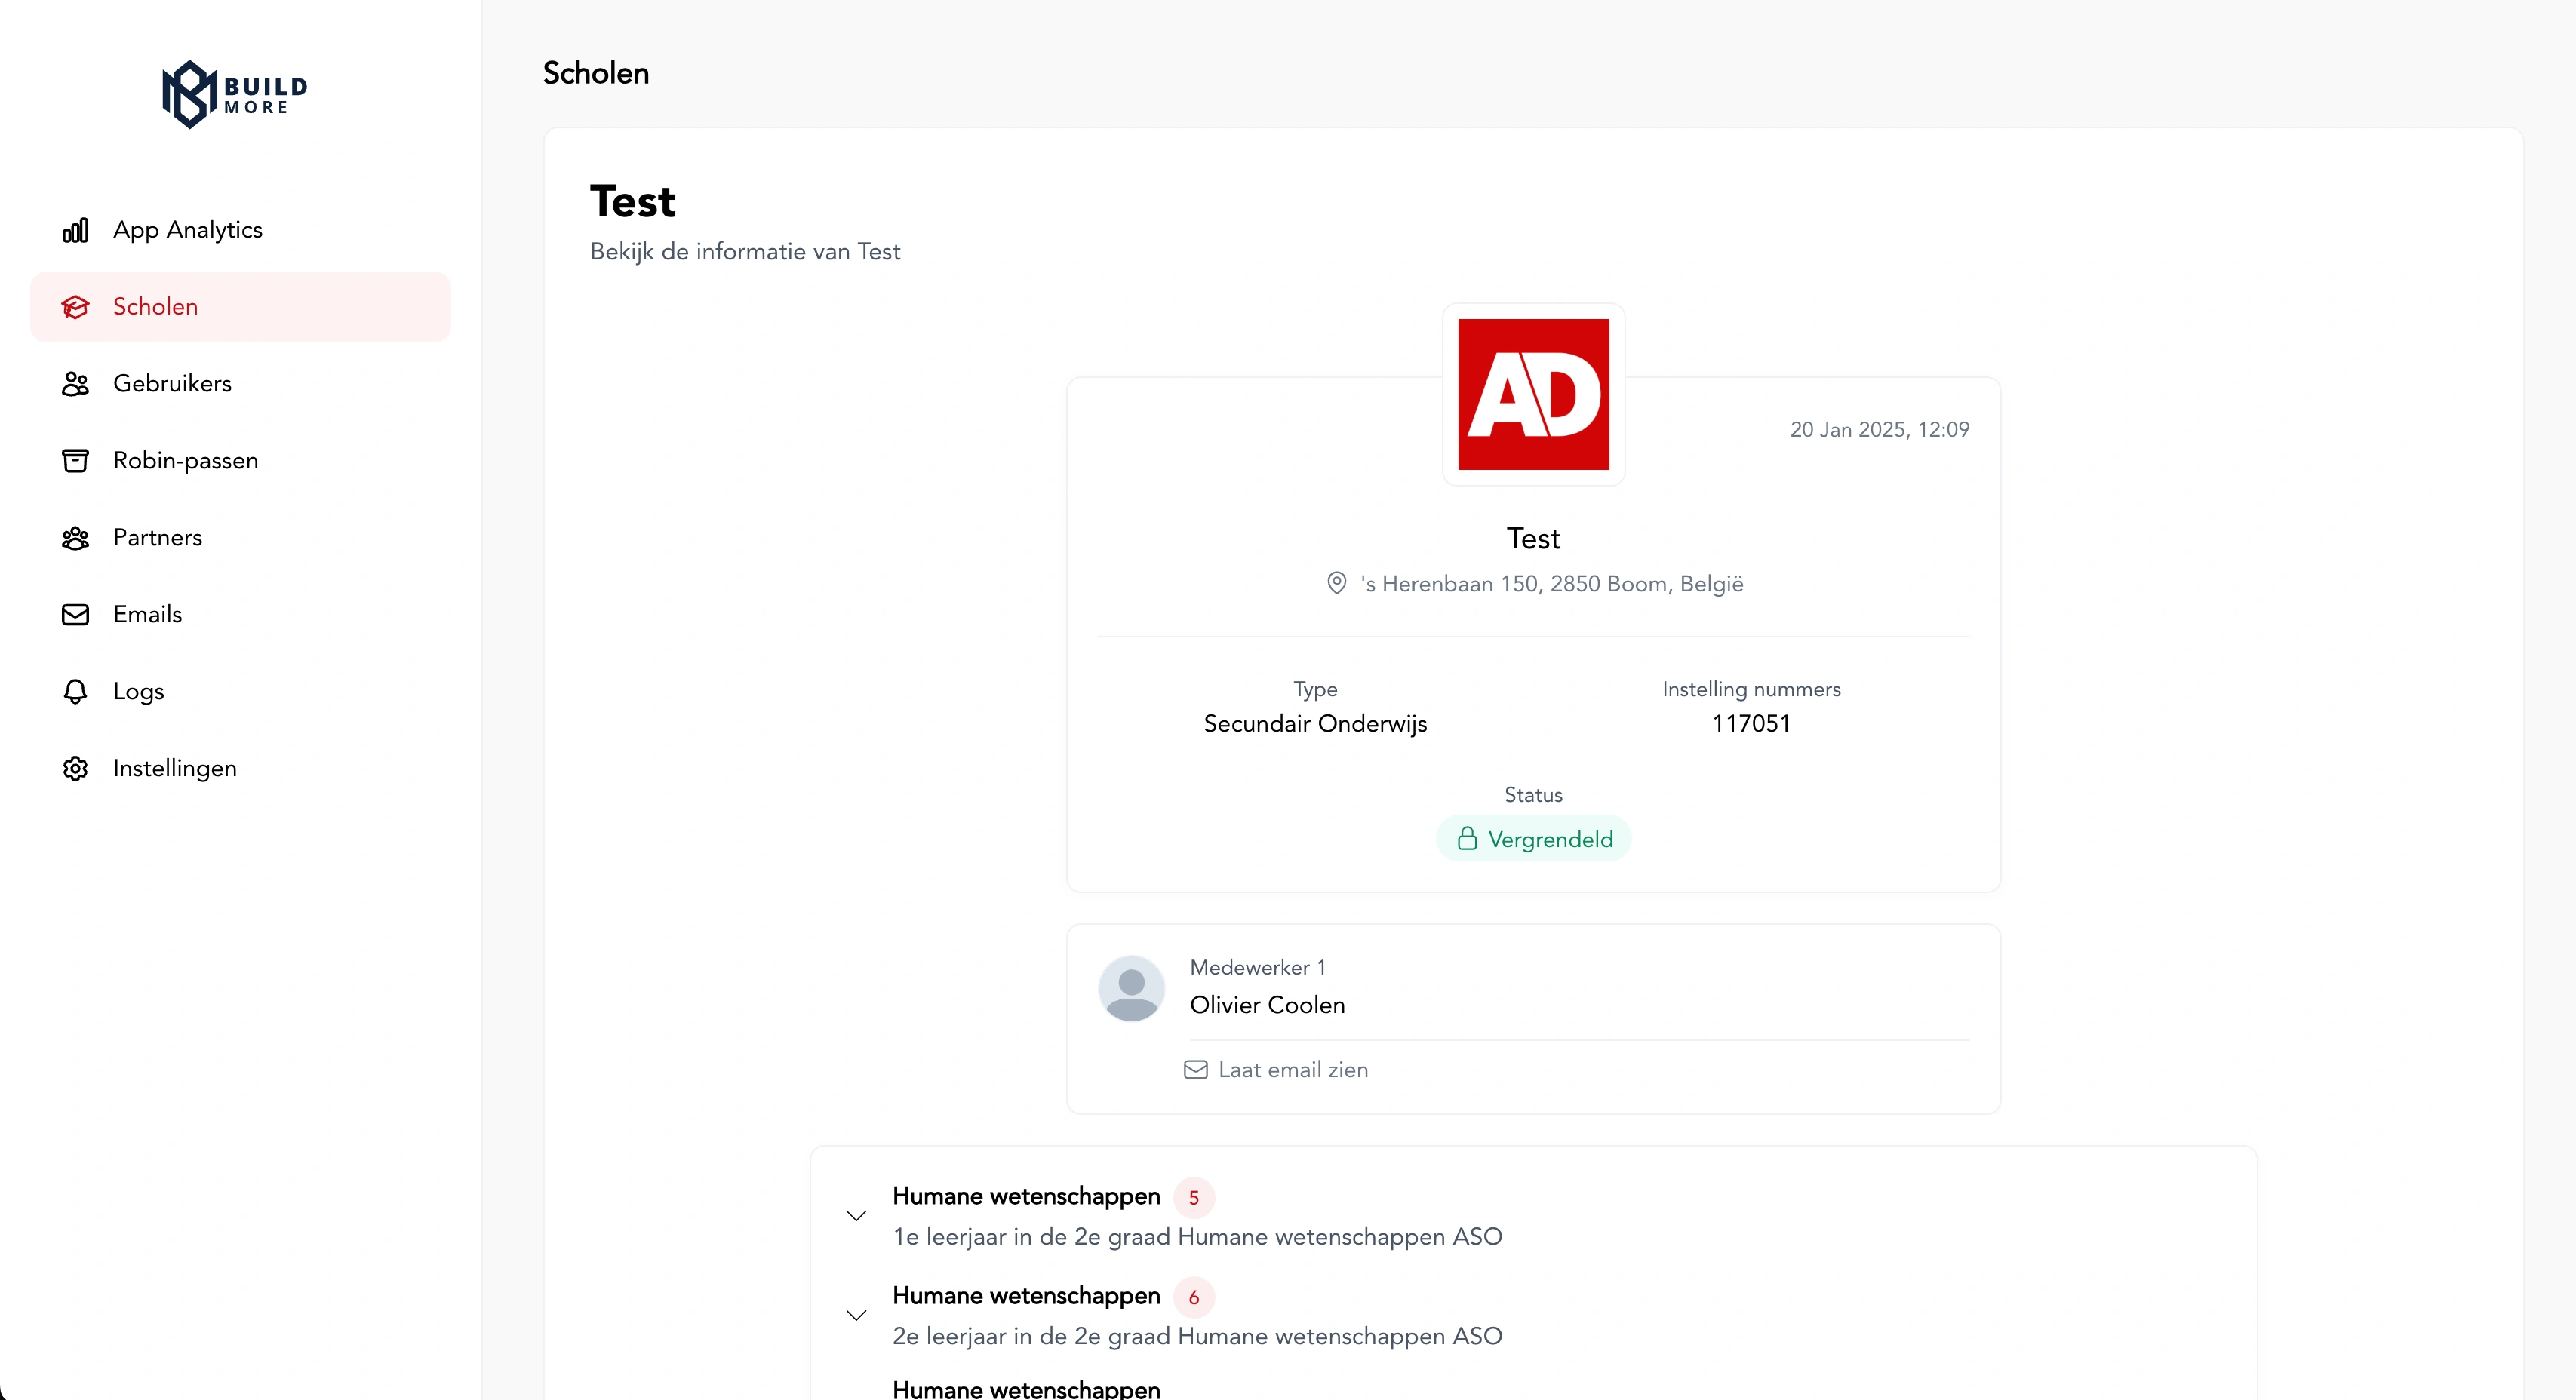Click the Build More logo
Image resolution: width=2576 pixels, height=1400 pixels.
tap(235, 95)
